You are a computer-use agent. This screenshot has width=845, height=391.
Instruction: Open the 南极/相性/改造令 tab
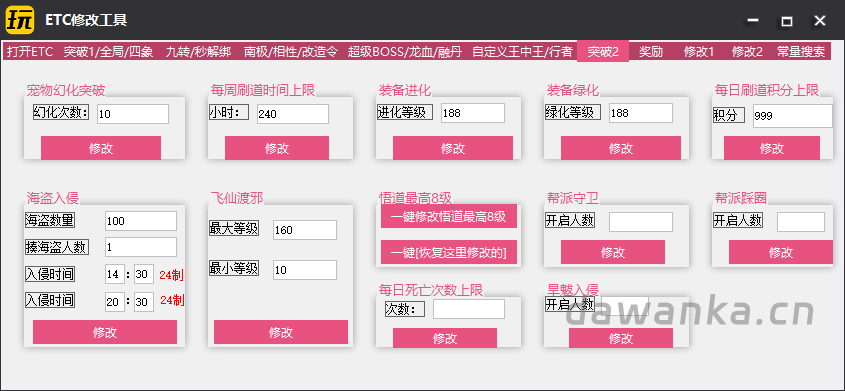point(291,52)
